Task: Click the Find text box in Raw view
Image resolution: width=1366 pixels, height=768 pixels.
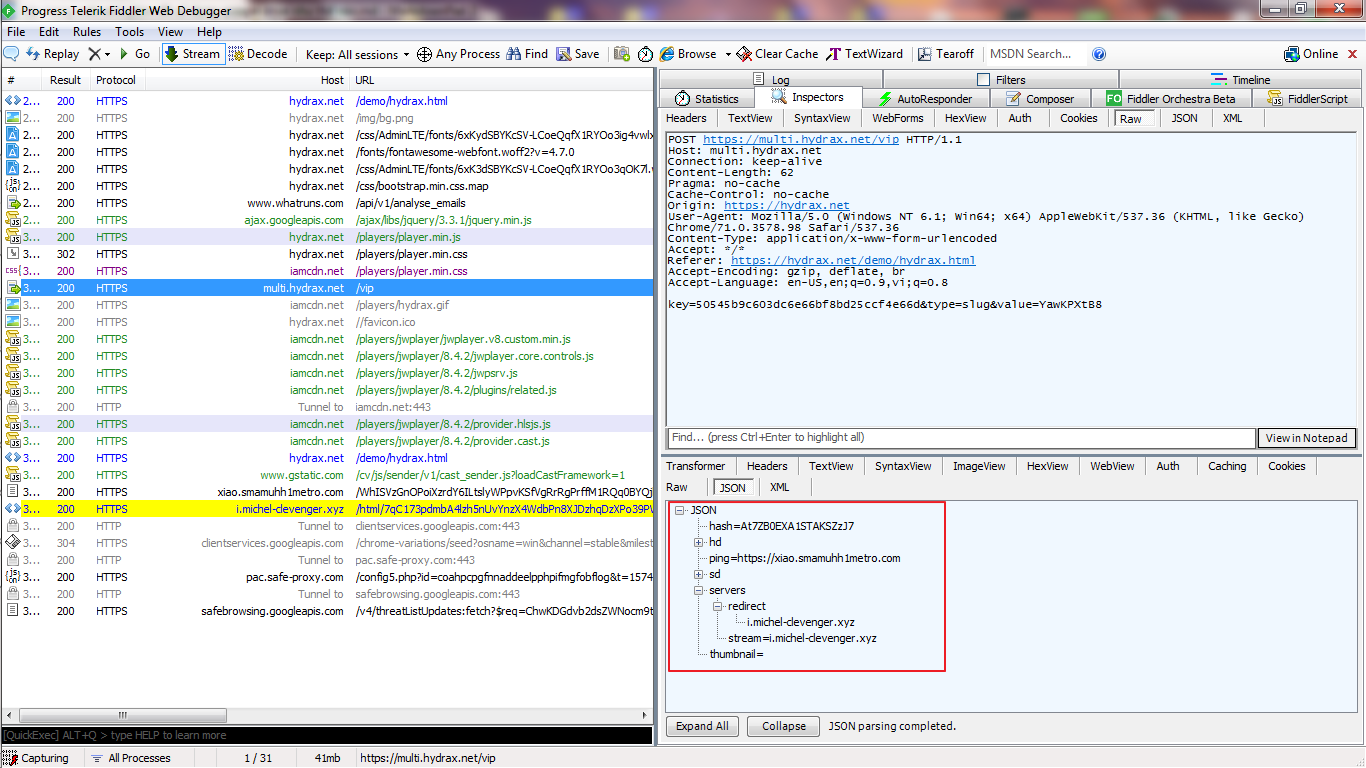Action: pos(961,438)
